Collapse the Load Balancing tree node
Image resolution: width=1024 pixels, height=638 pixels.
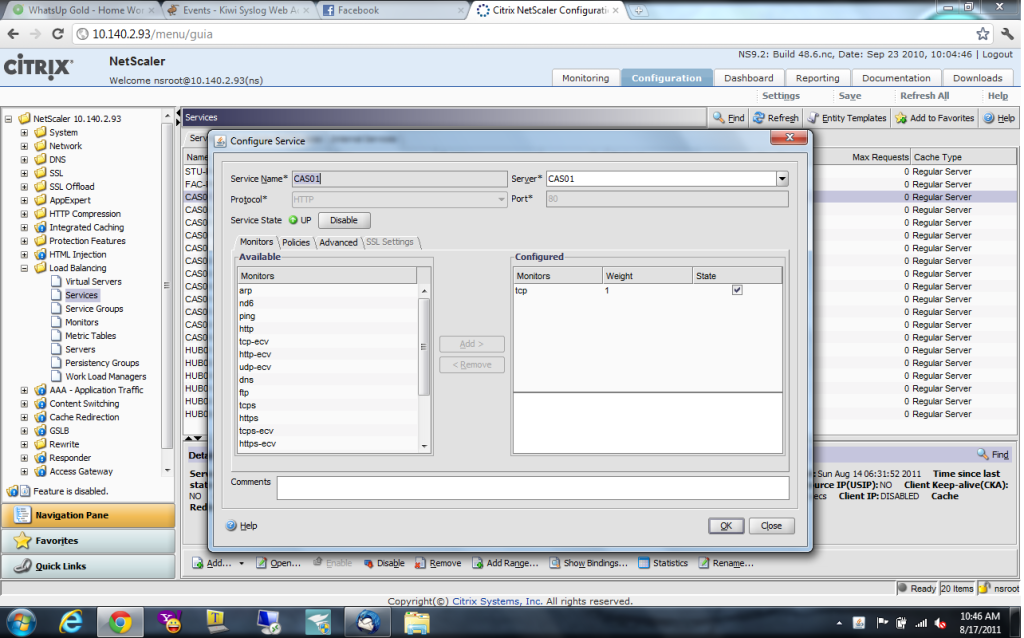24,268
